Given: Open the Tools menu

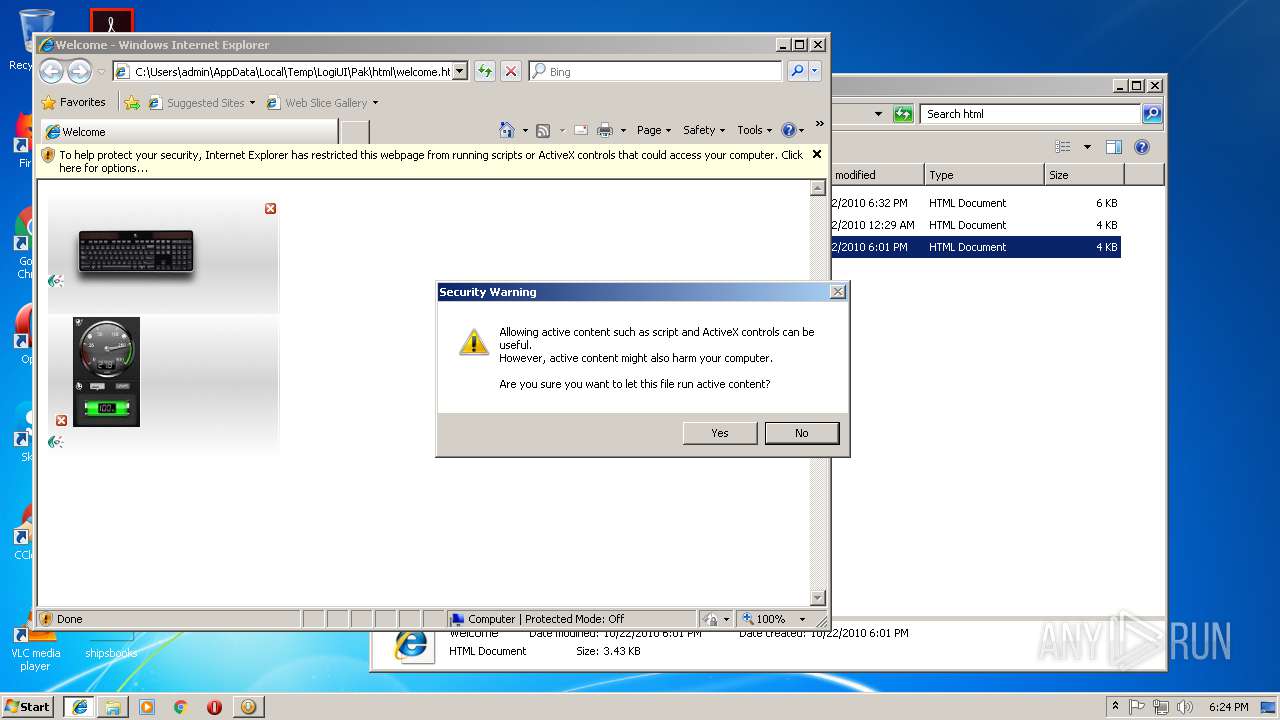Looking at the screenshot, I should point(754,130).
